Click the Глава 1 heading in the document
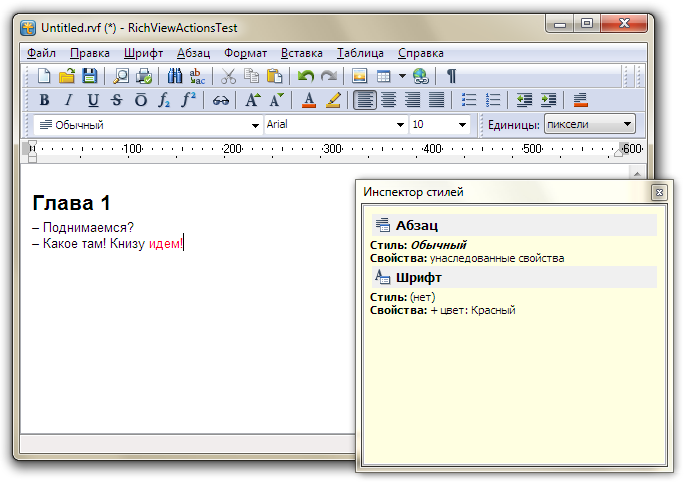690x484 pixels. coord(71,203)
